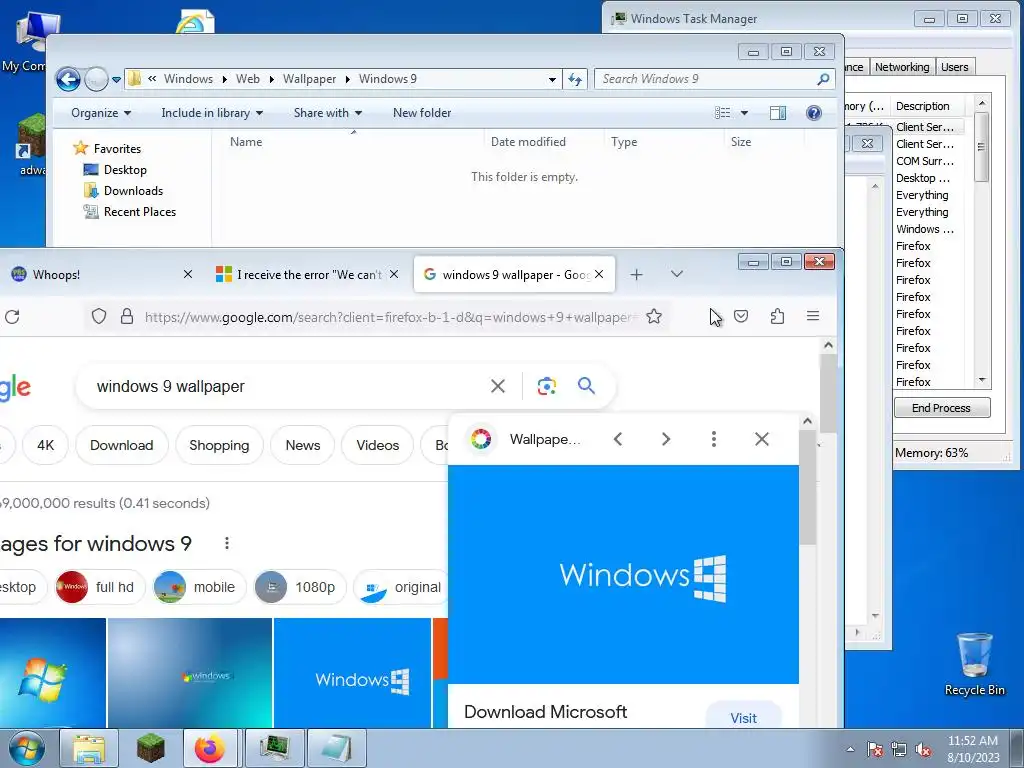Click the Firefox reload page button
Viewport: 1024px width, 768px height.
tap(12, 317)
